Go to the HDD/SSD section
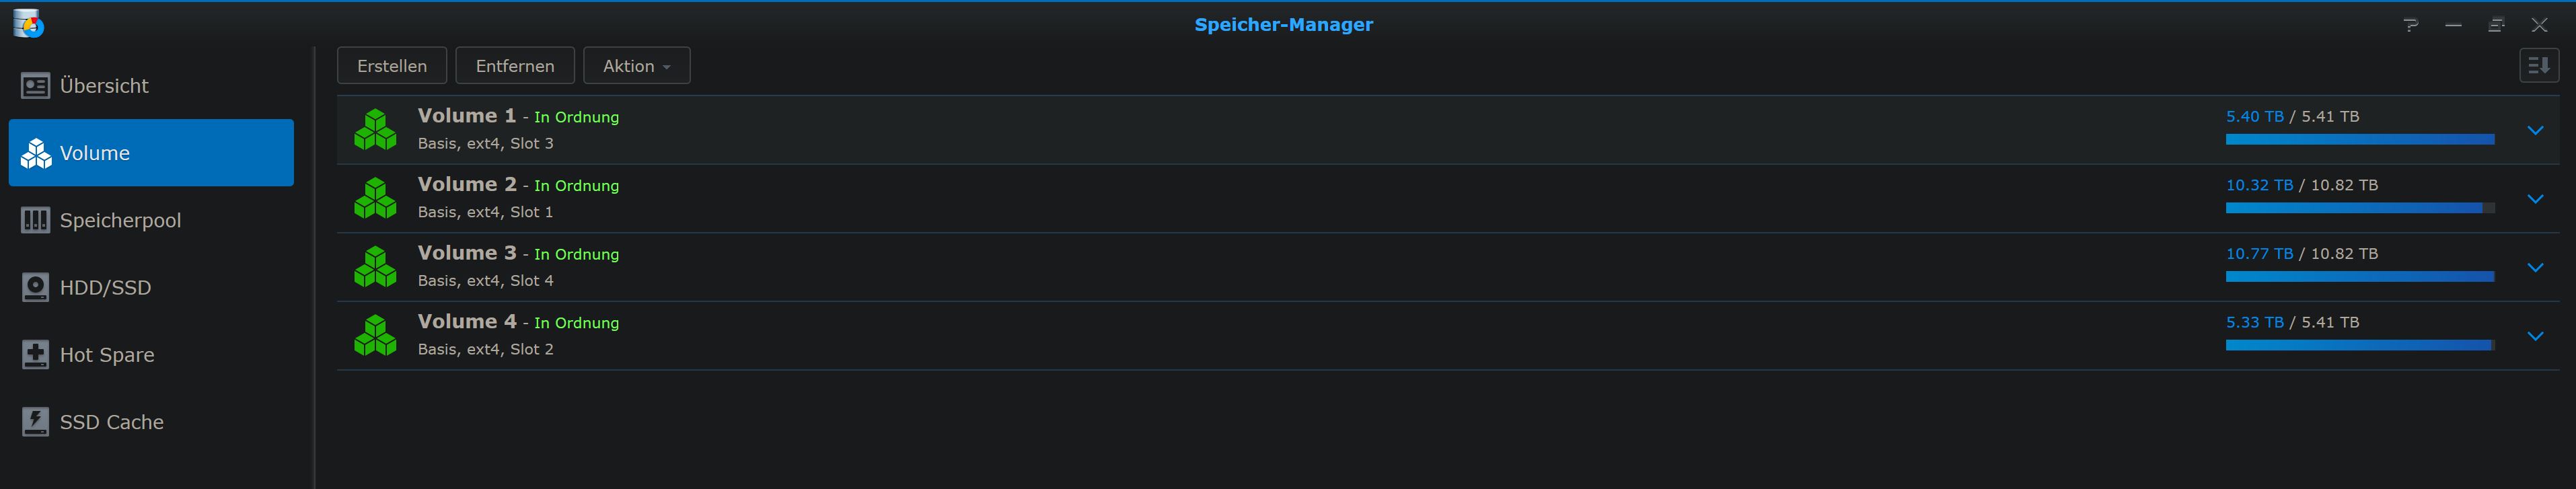Viewport: 2576px width, 489px height. (105, 288)
